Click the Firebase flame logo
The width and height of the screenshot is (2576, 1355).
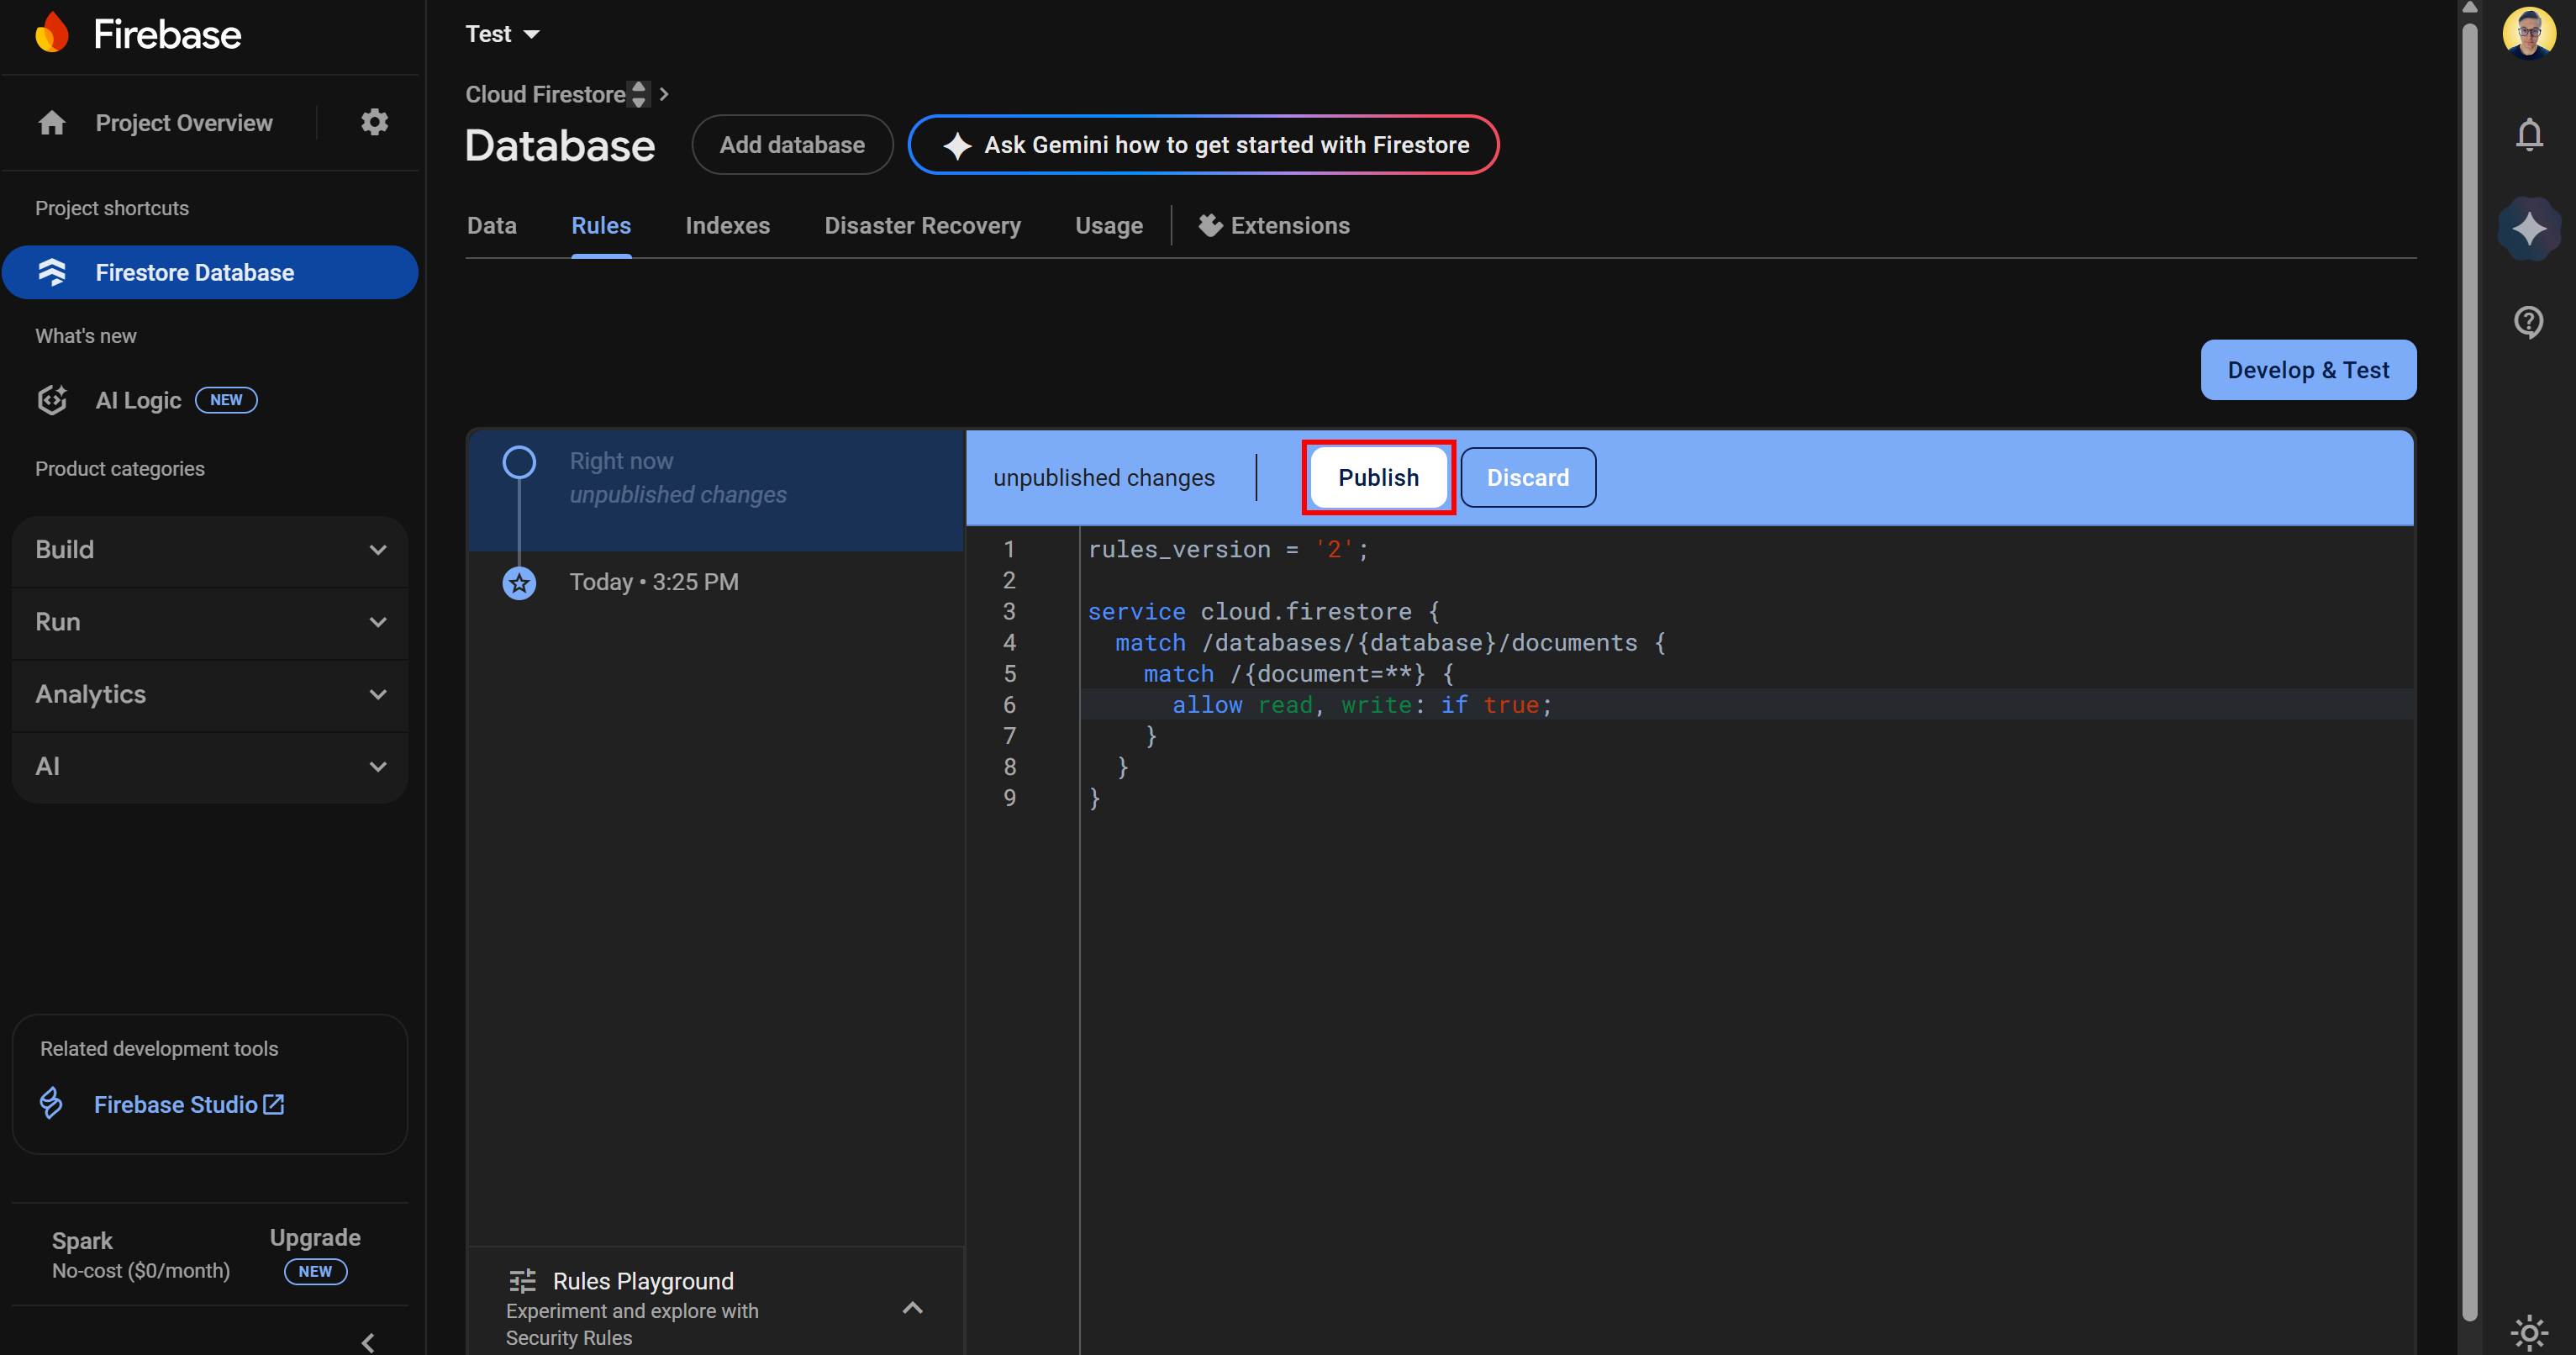click(52, 33)
